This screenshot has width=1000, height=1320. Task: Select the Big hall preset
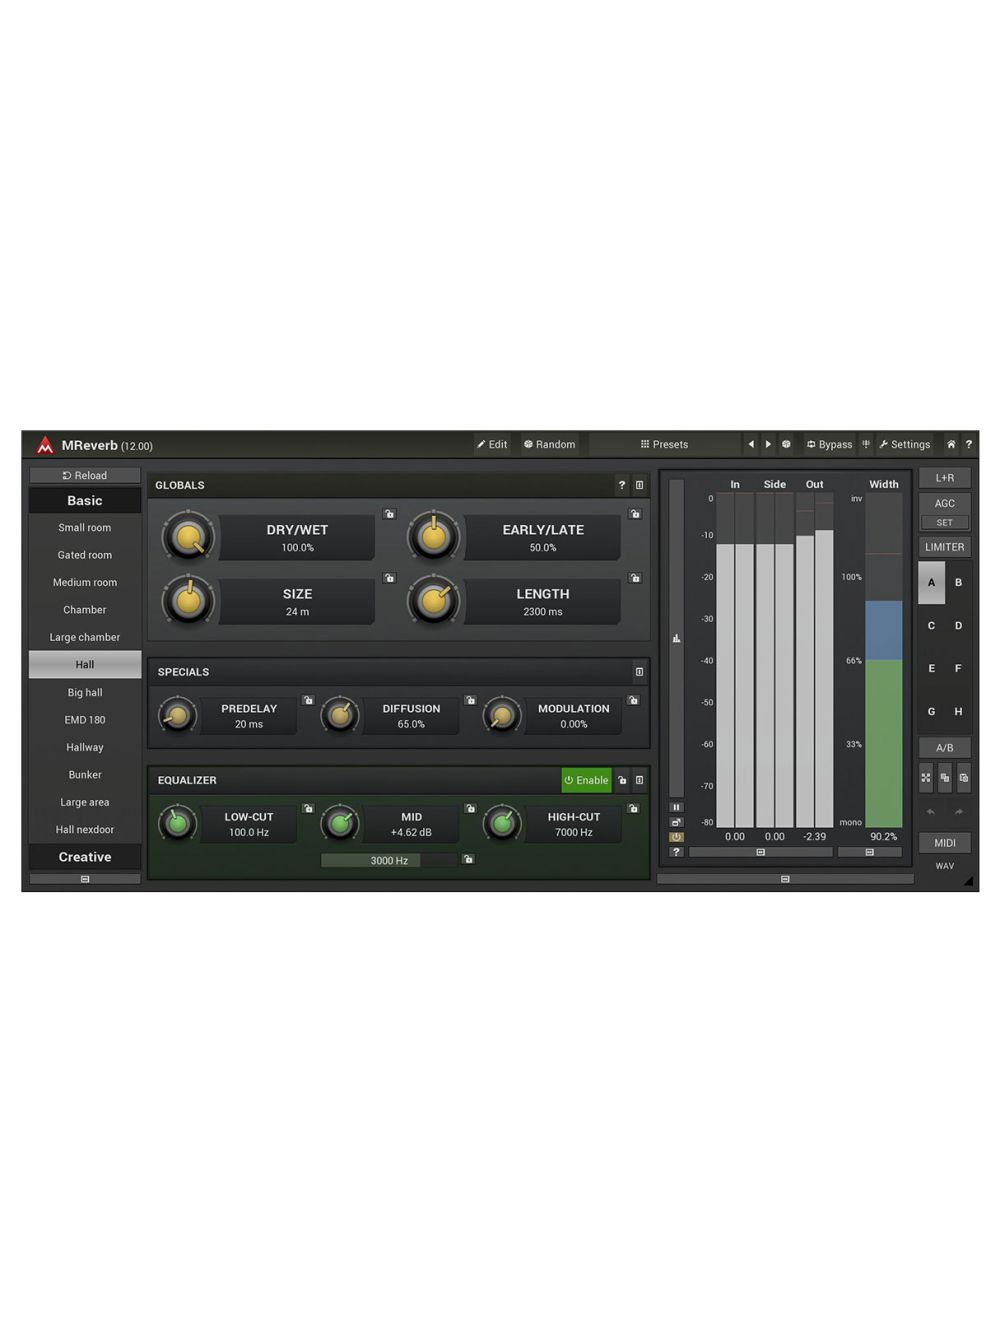[85, 692]
